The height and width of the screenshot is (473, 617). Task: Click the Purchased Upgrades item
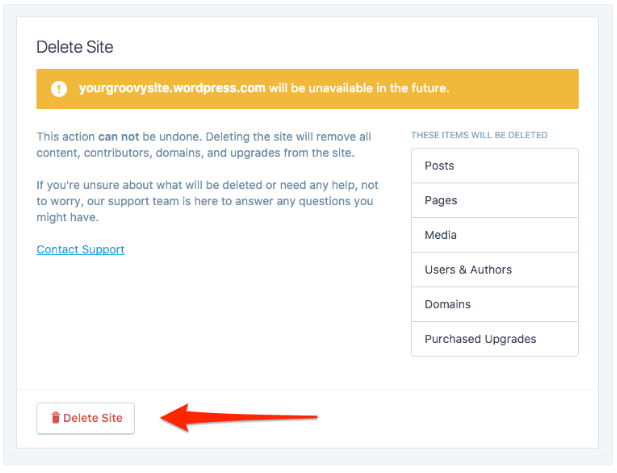coord(494,339)
